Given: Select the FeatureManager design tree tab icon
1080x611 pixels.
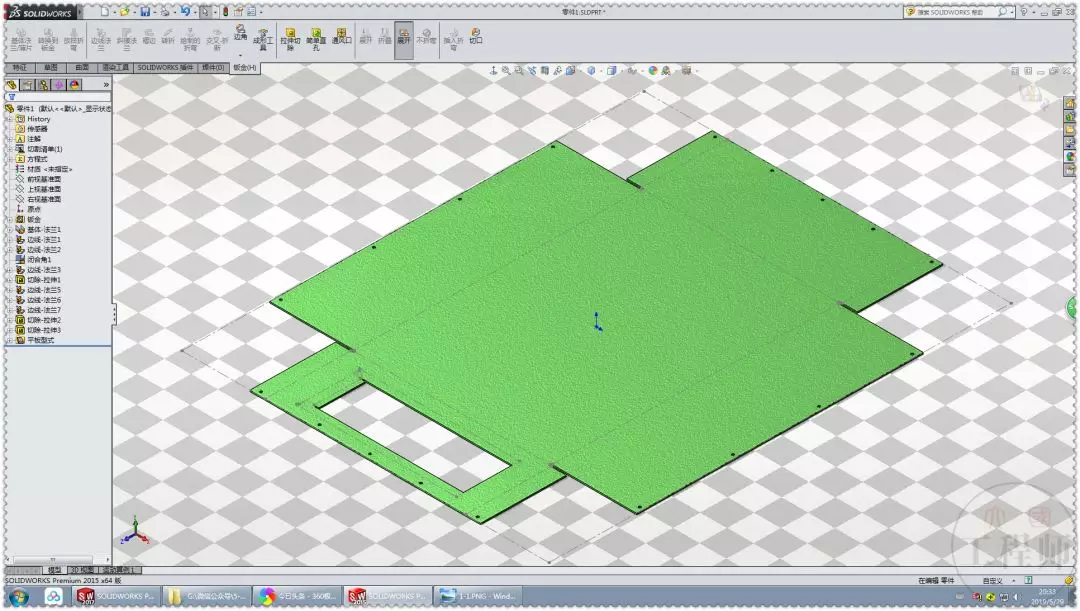Looking at the screenshot, I should tap(12, 85).
